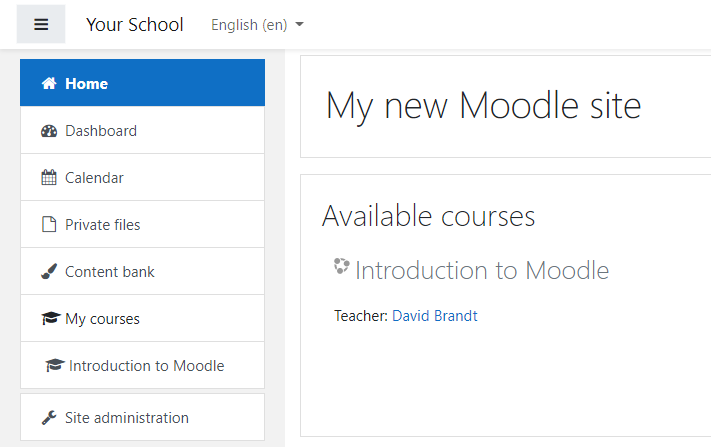Click the Home house icon
Screen dimensions: 711x447
pyautogui.click(x=49, y=83)
